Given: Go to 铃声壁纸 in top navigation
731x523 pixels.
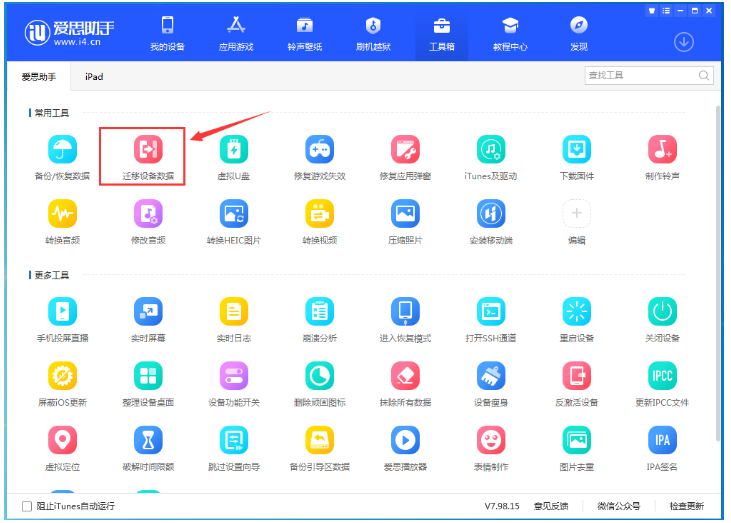Looking at the screenshot, I should (304, 34).
